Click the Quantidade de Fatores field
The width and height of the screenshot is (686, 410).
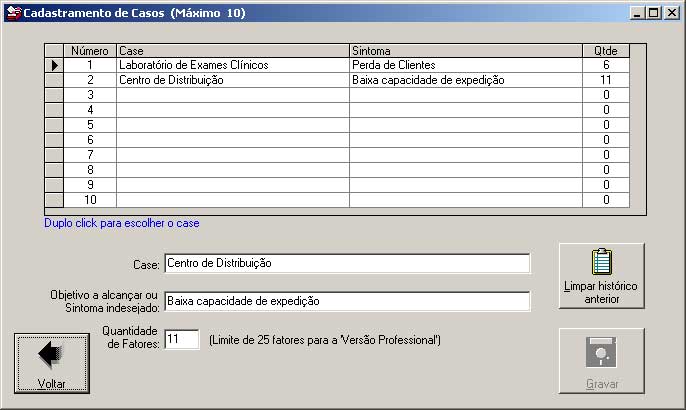click(181, 340)
